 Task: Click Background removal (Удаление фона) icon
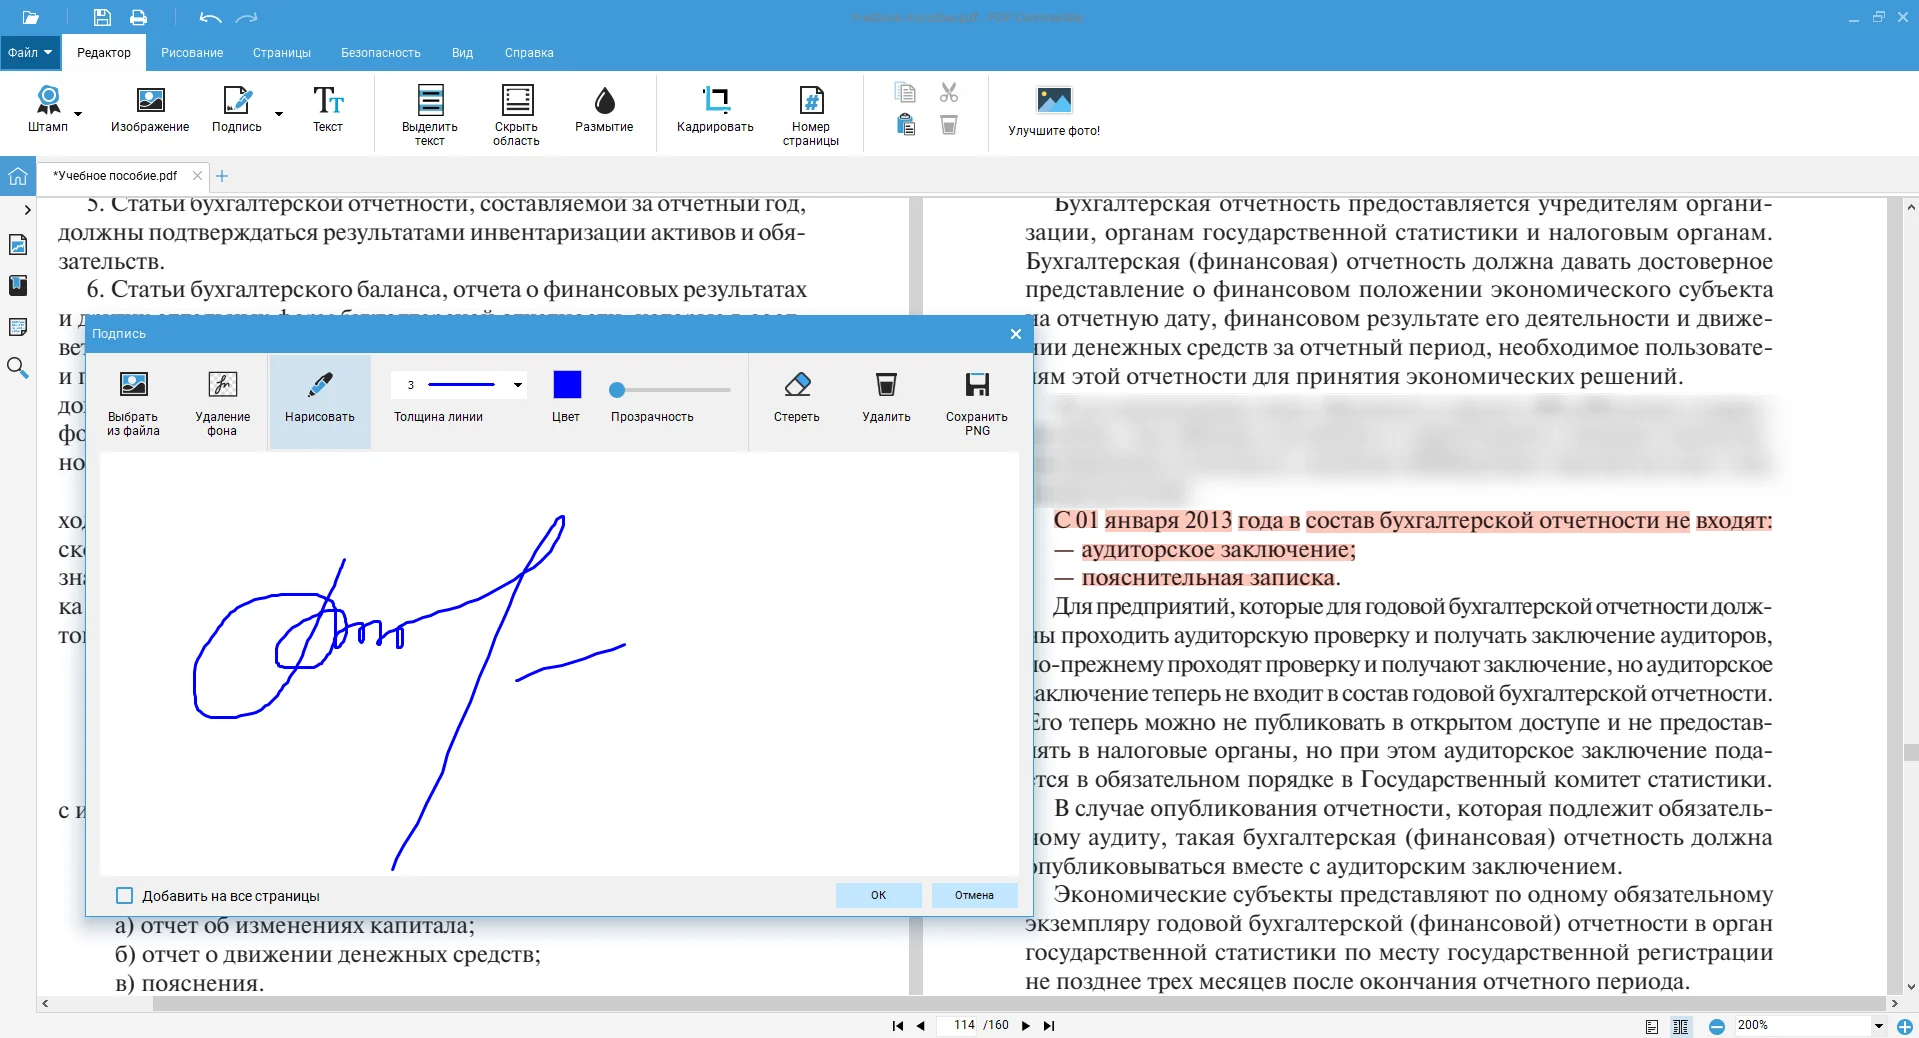click(x=222, y=385)
